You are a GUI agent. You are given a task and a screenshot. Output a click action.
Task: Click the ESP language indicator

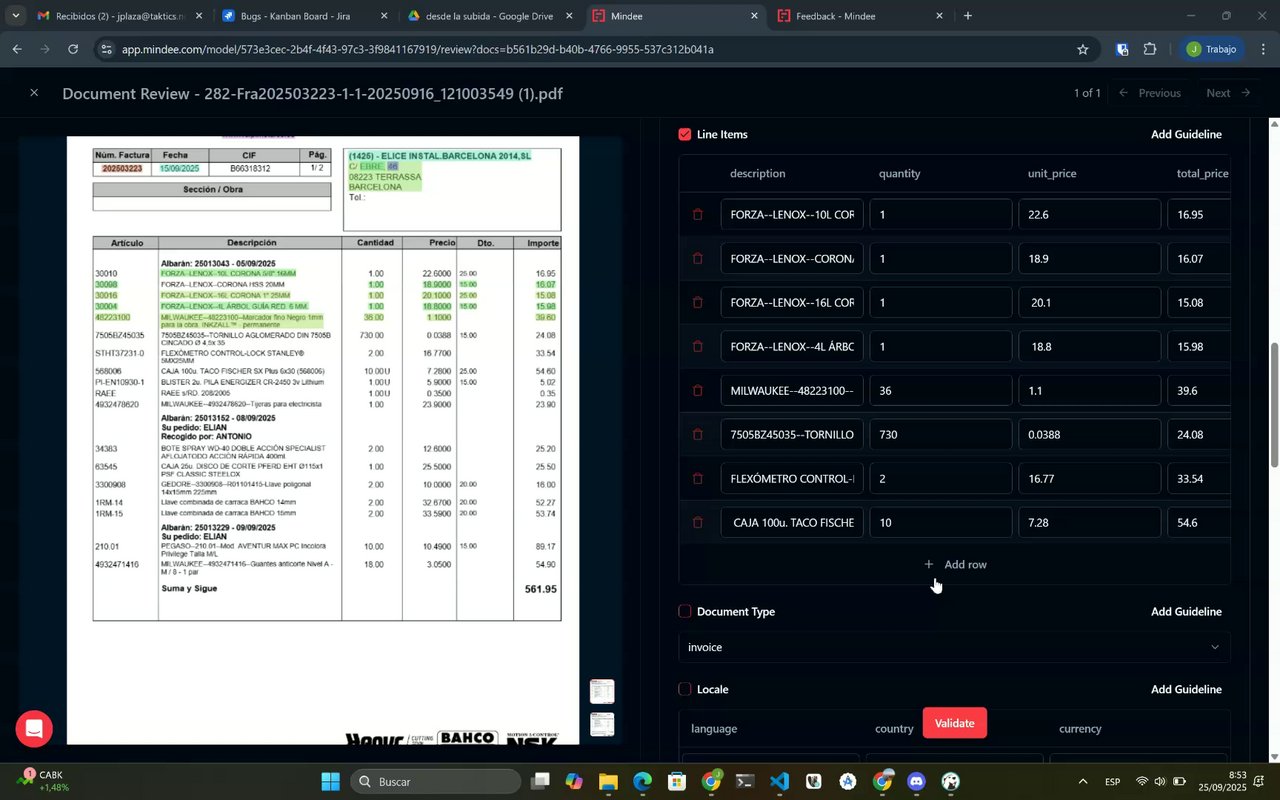click(x=1112, y=781)
